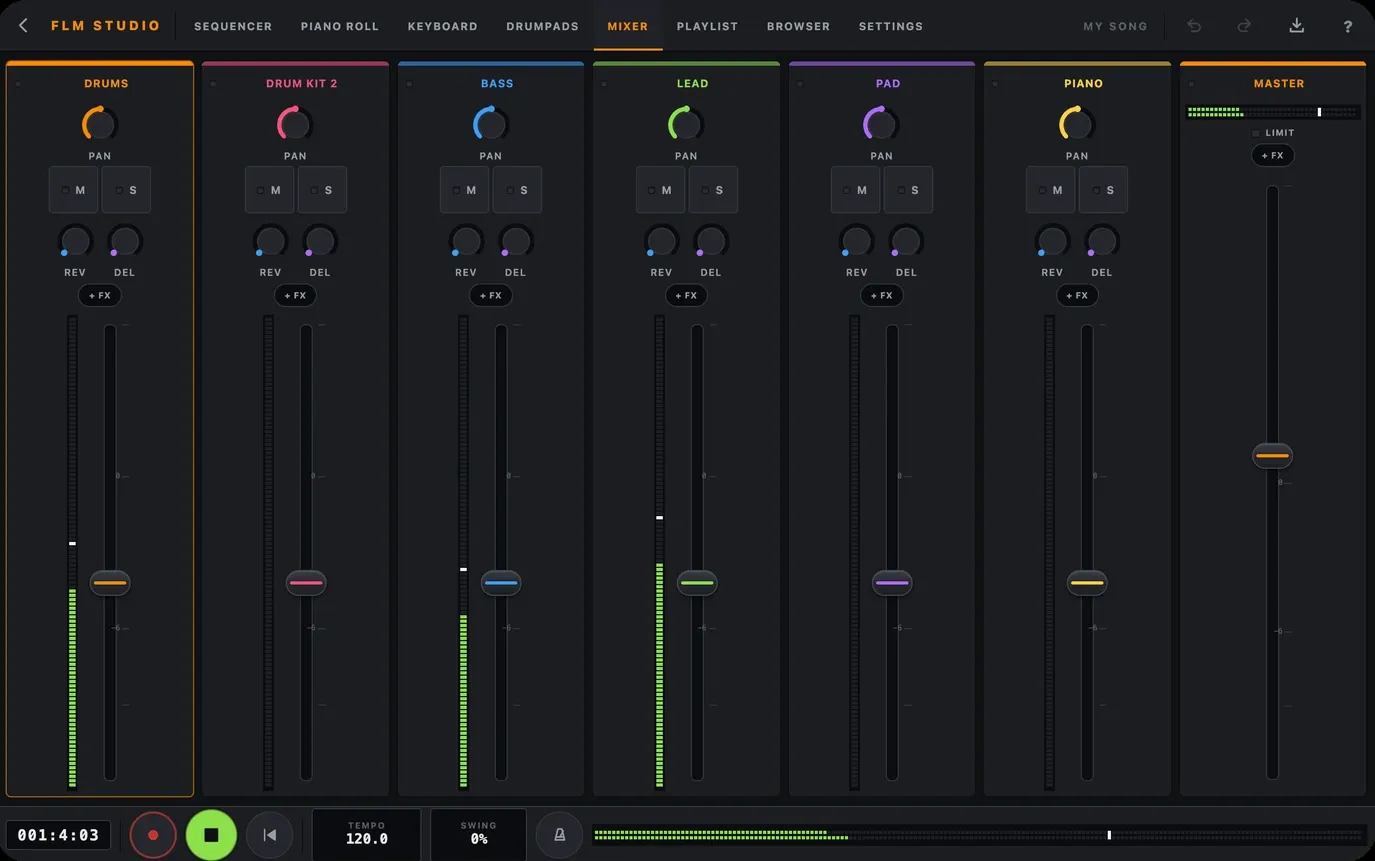Click the Bass REV send knob

[x=466, y=241]
